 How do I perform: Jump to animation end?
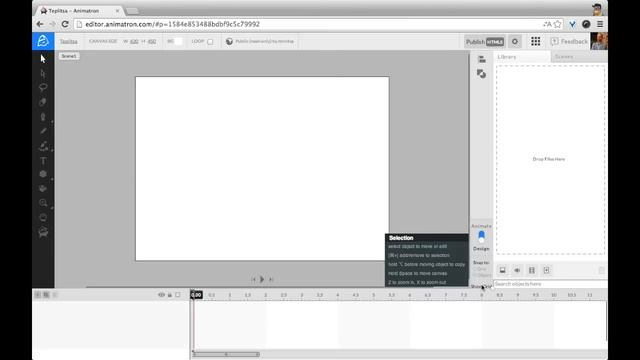(271, 280)
